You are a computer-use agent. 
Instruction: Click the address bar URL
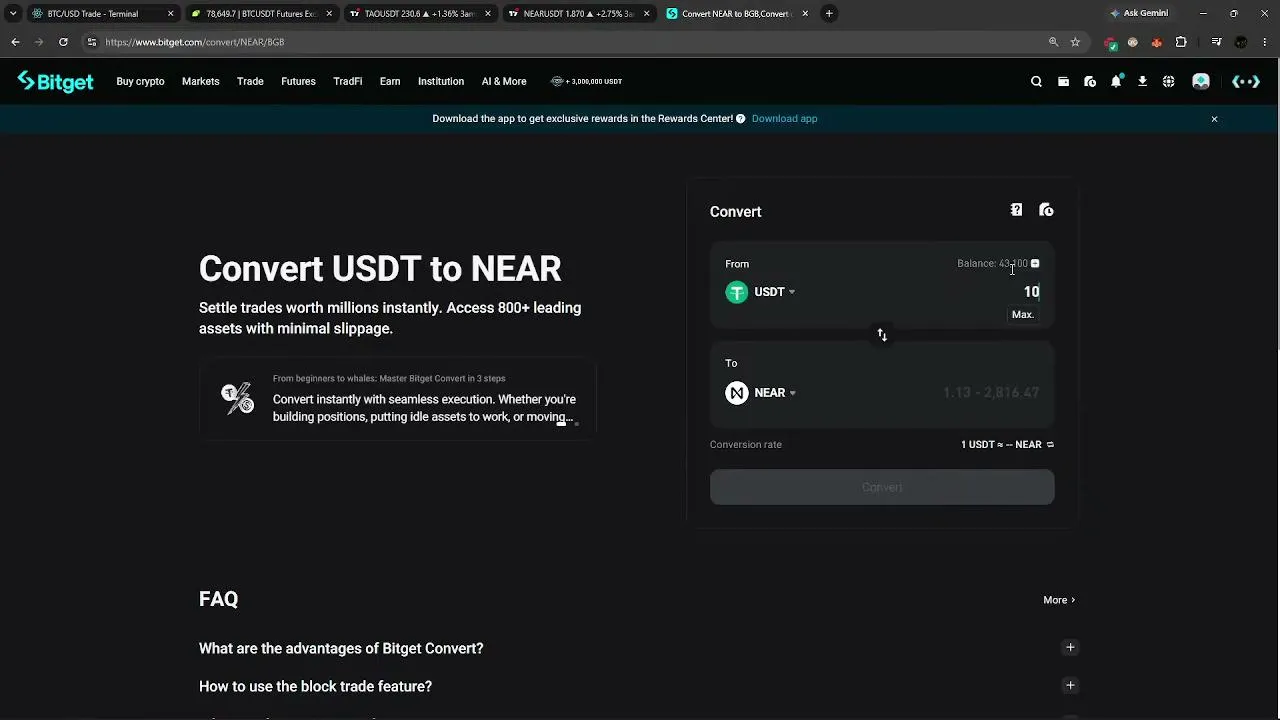point(194,42)
